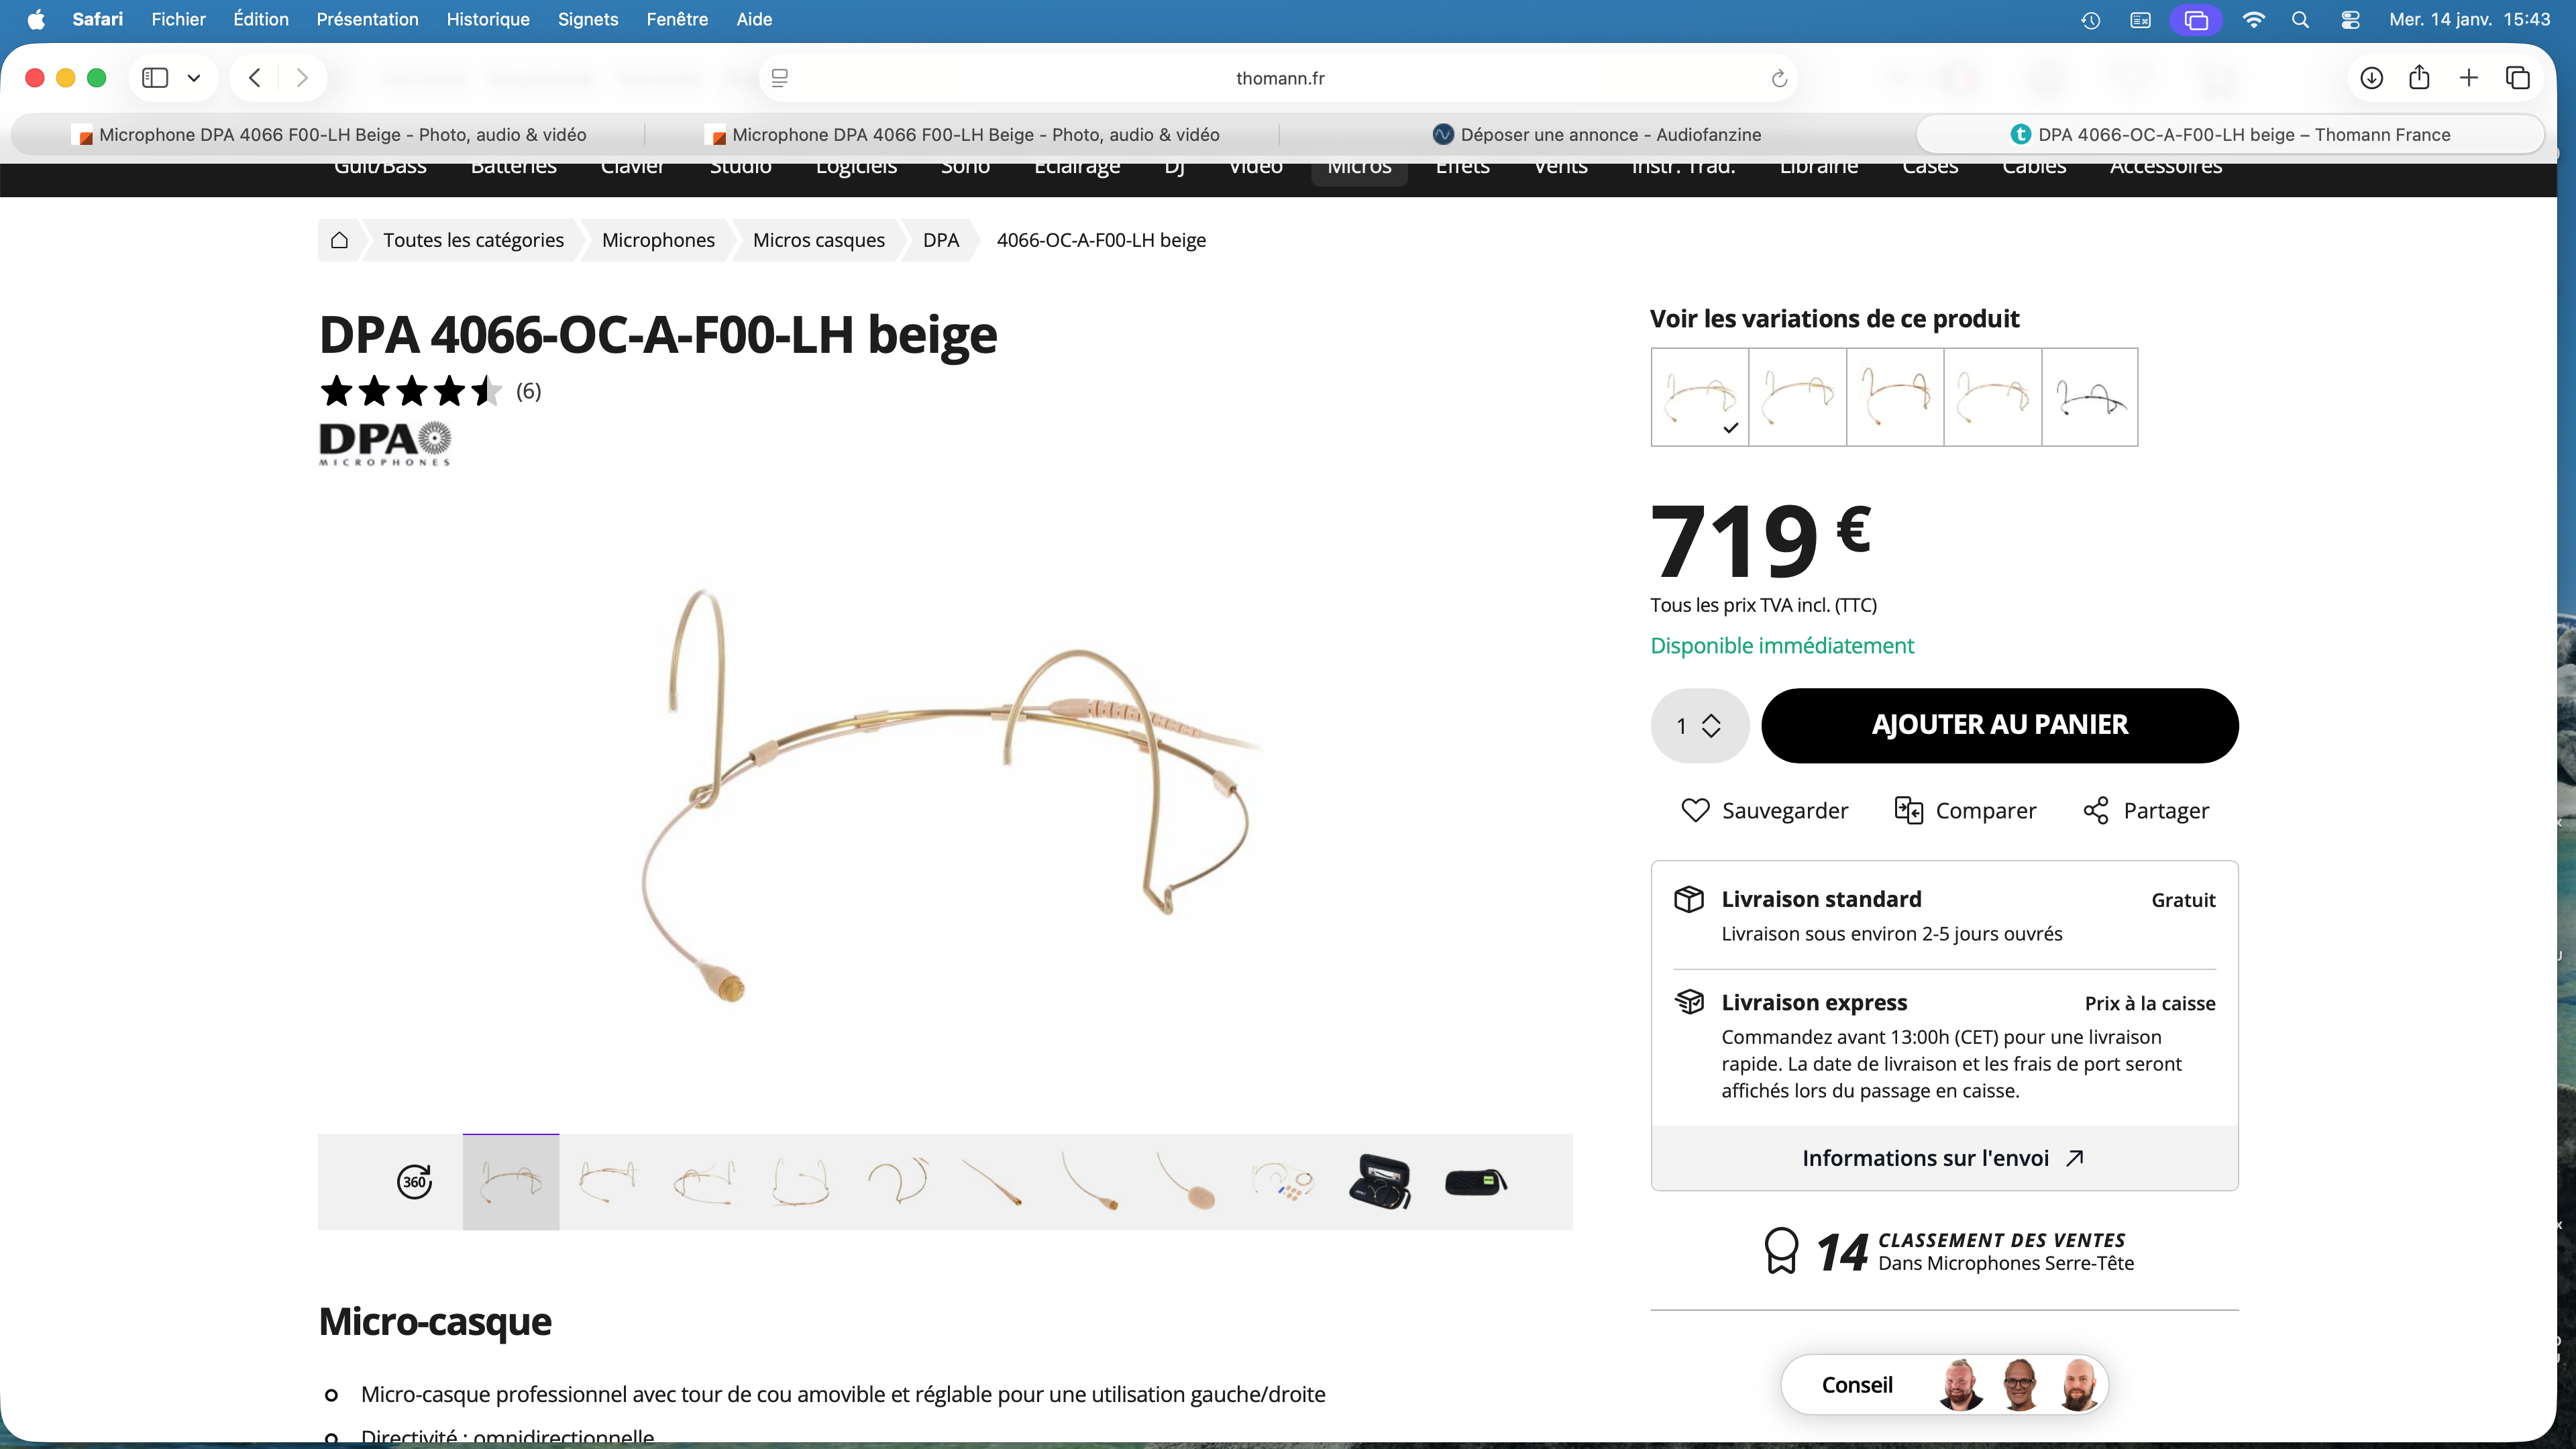Open Safari tab overview icon

click(2517, 78)
